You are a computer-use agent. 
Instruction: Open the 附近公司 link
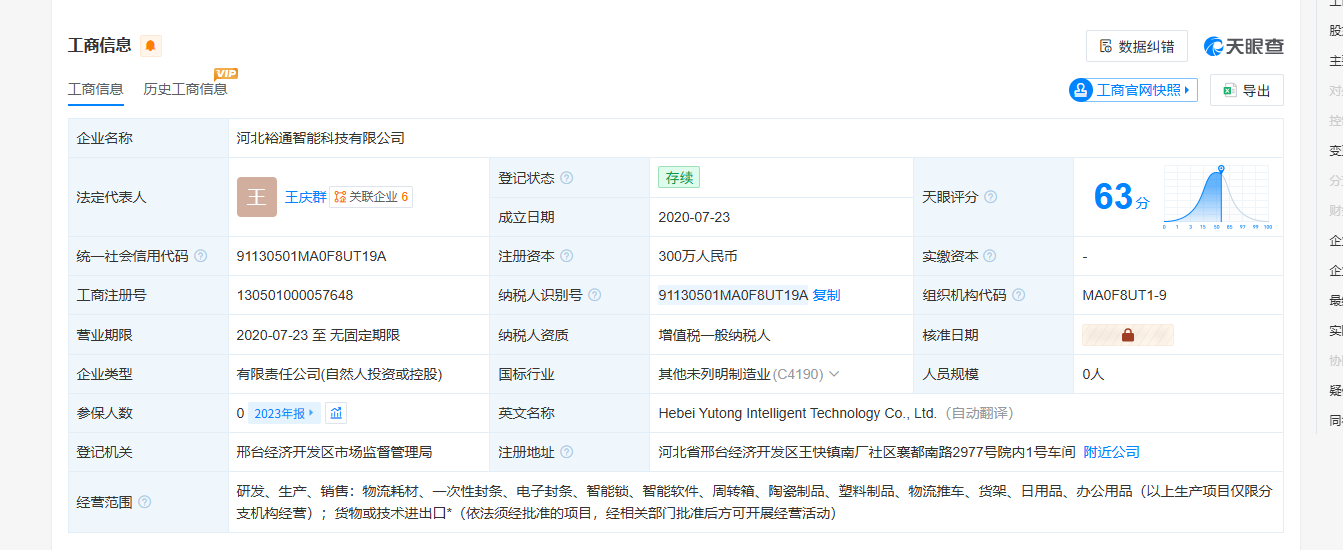tap(1112, 452)
